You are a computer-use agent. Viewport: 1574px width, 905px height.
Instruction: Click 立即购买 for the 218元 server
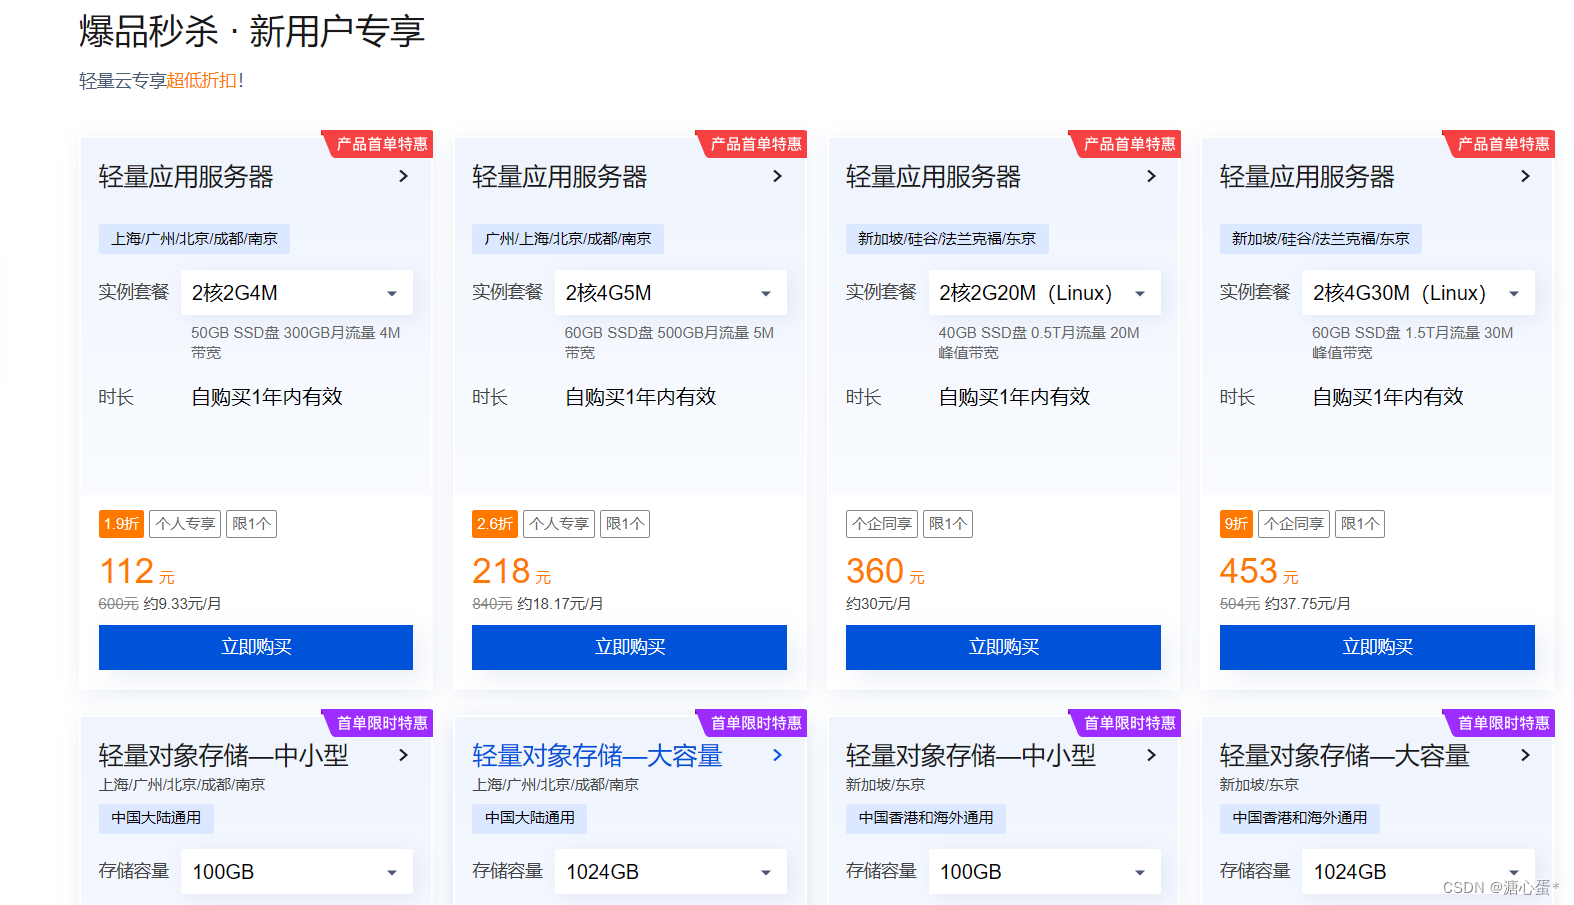[x=630, y=647]
